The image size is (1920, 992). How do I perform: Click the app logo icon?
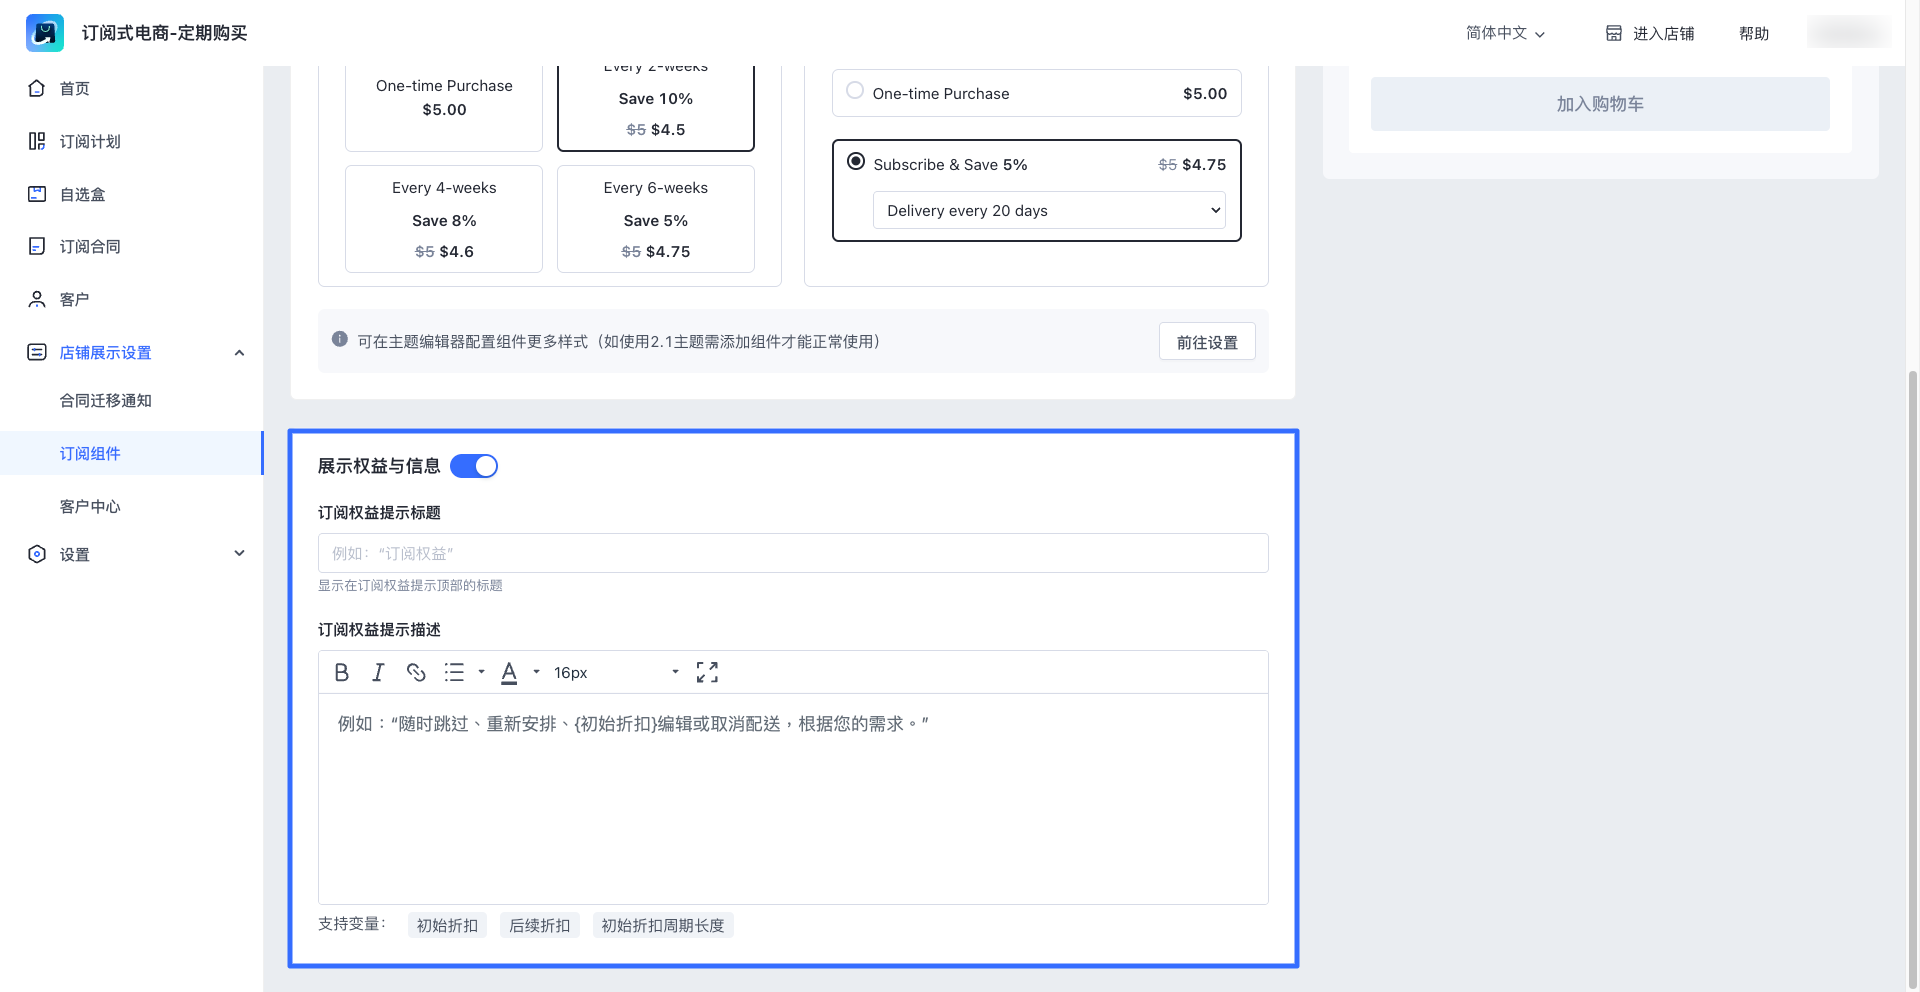coord(45,33)
